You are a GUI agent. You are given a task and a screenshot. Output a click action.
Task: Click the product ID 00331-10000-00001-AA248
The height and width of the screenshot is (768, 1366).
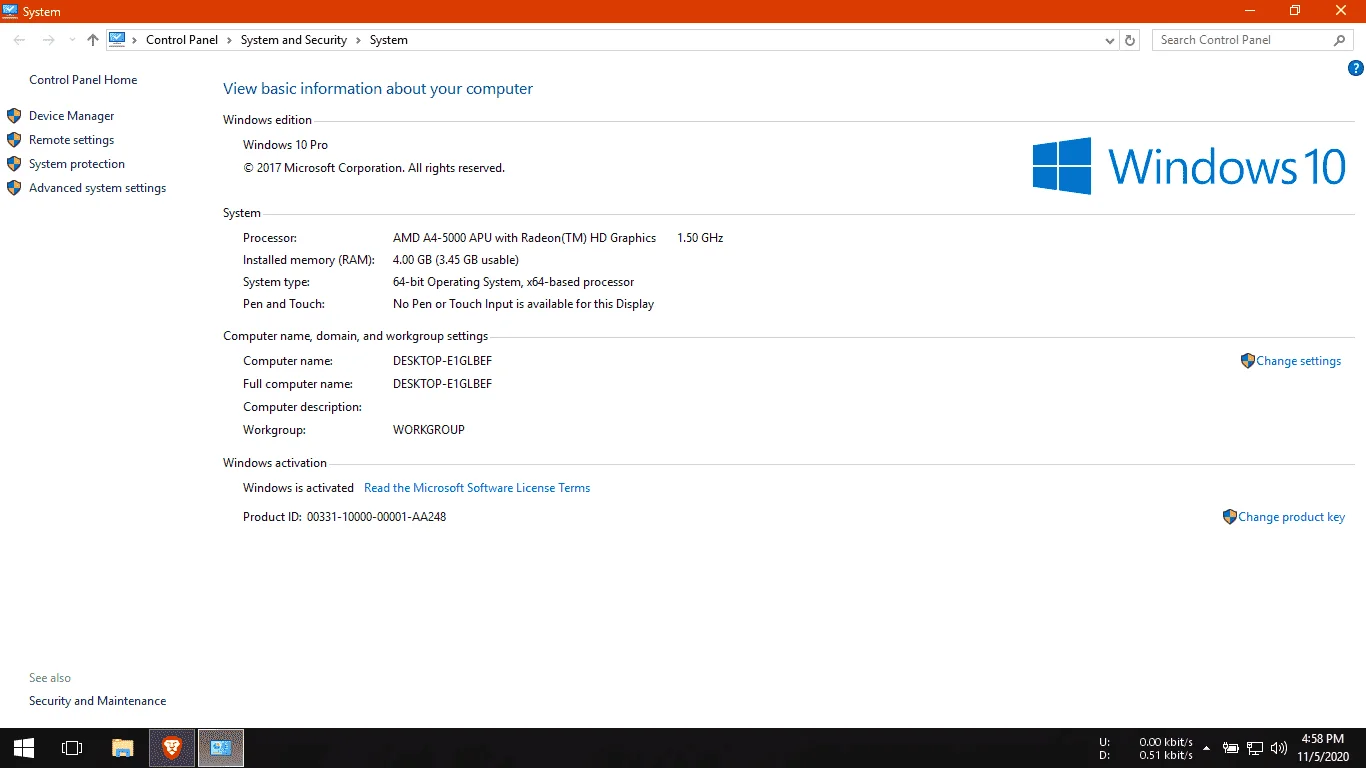[376, 517]
